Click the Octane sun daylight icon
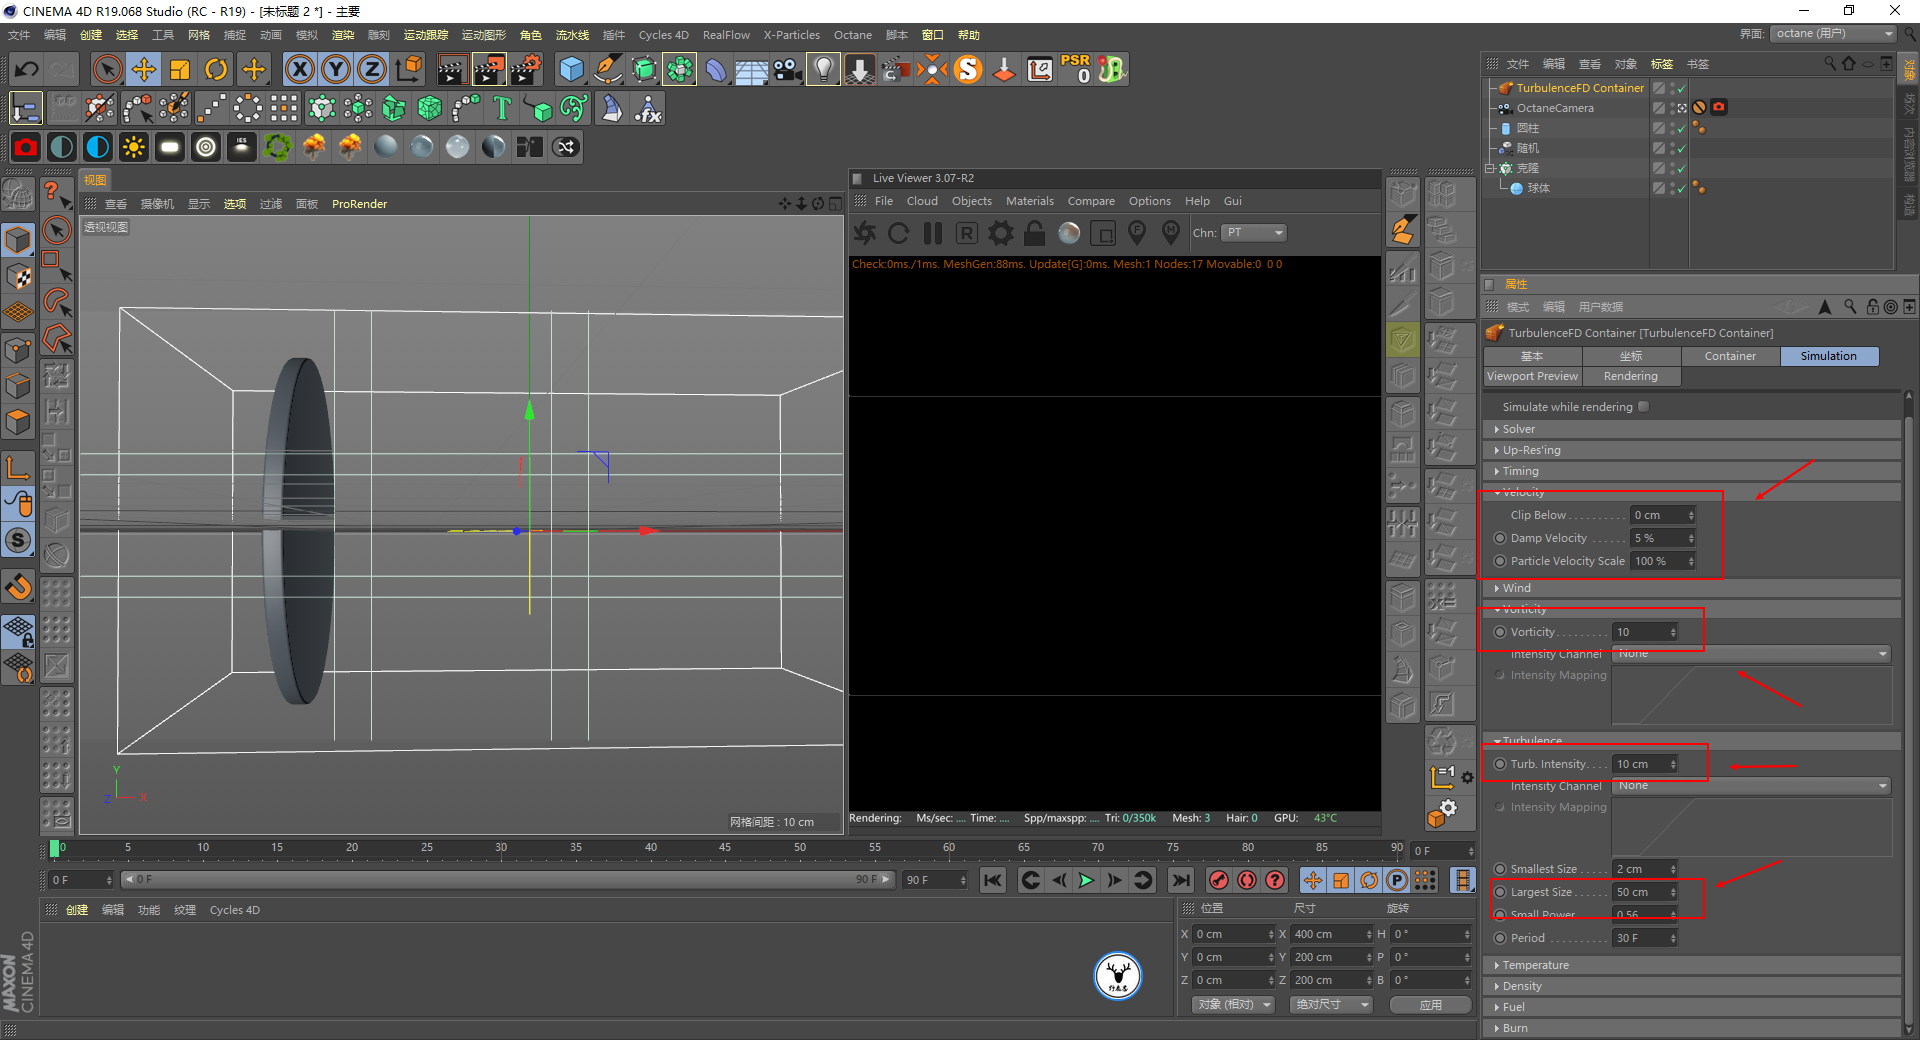 [133, 147]
